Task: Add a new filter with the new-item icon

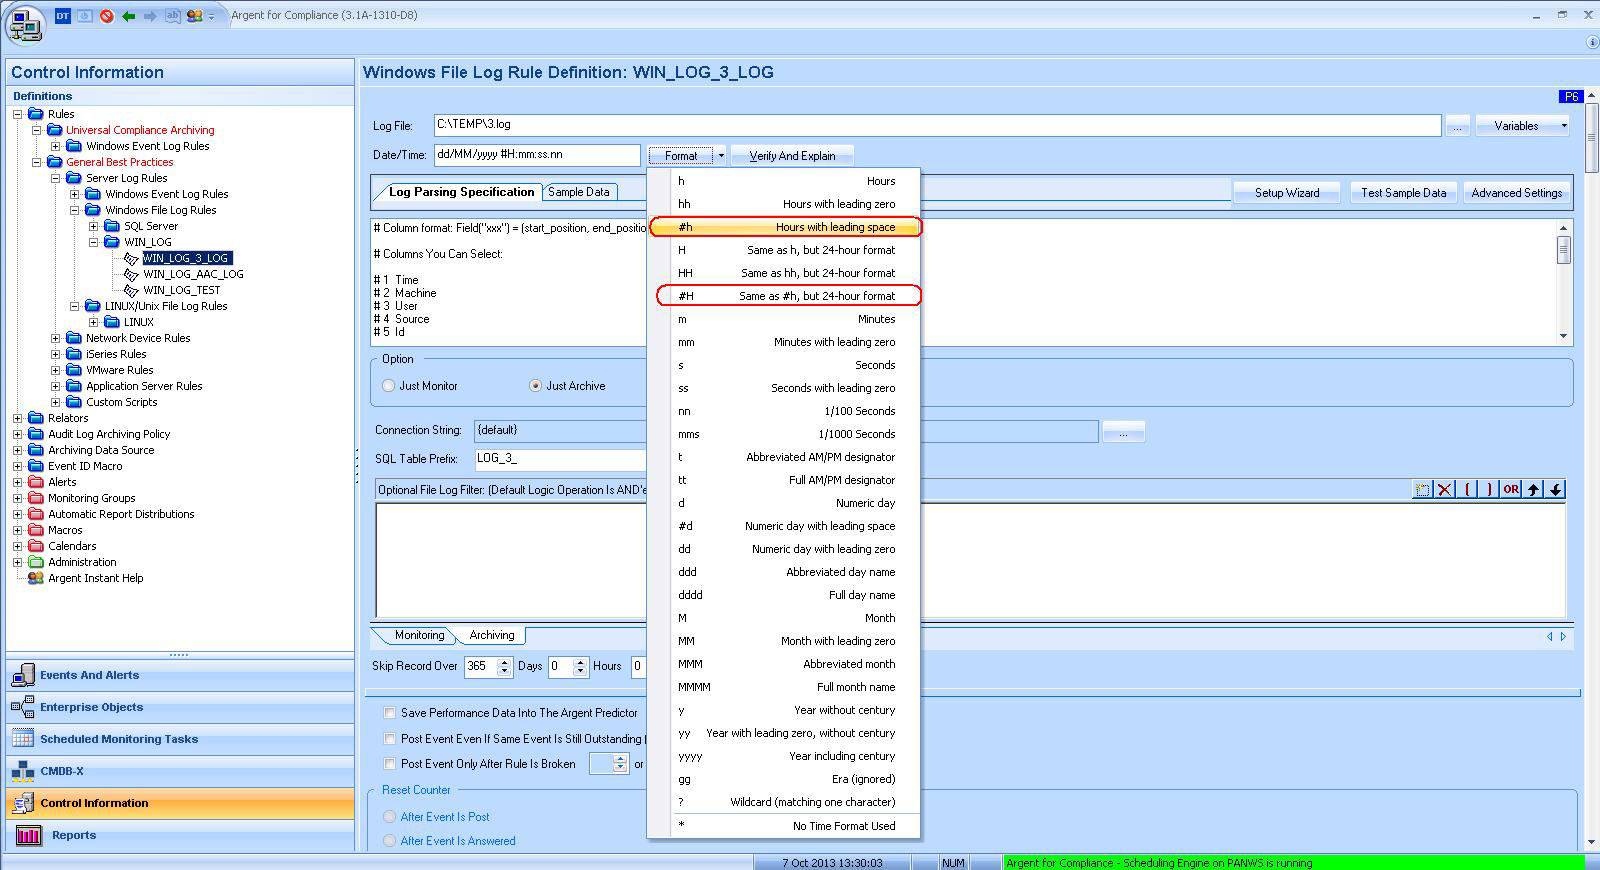Action: 1422,489
